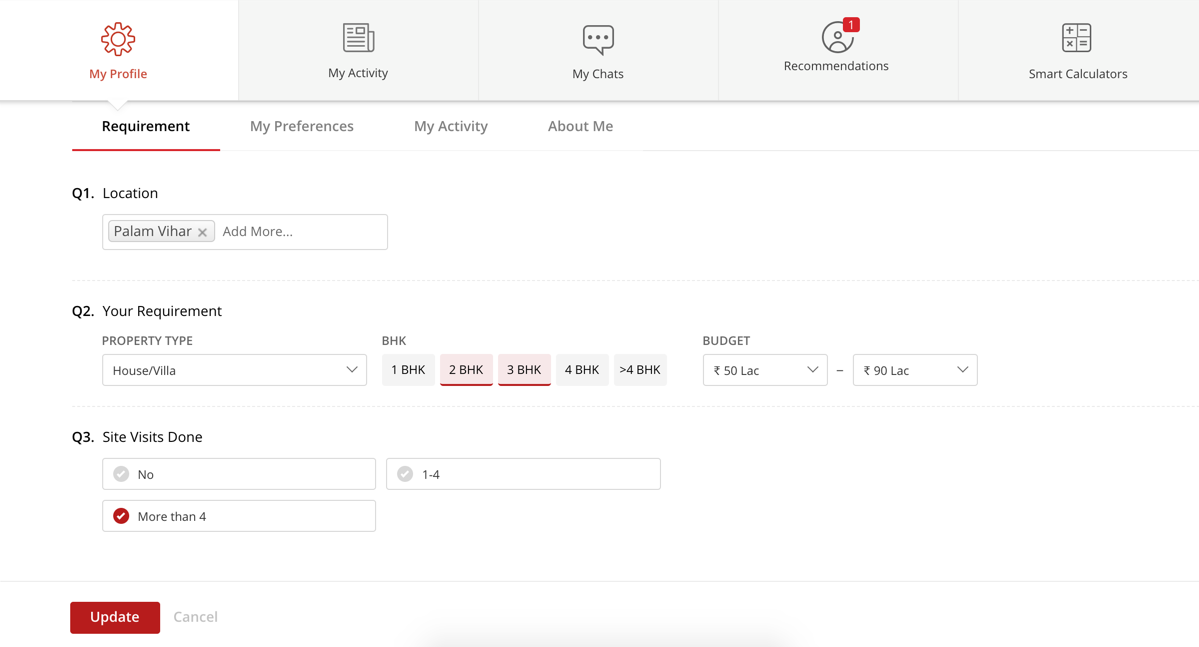
Task: Select the 4 BHK option
Action: [582, 370]
